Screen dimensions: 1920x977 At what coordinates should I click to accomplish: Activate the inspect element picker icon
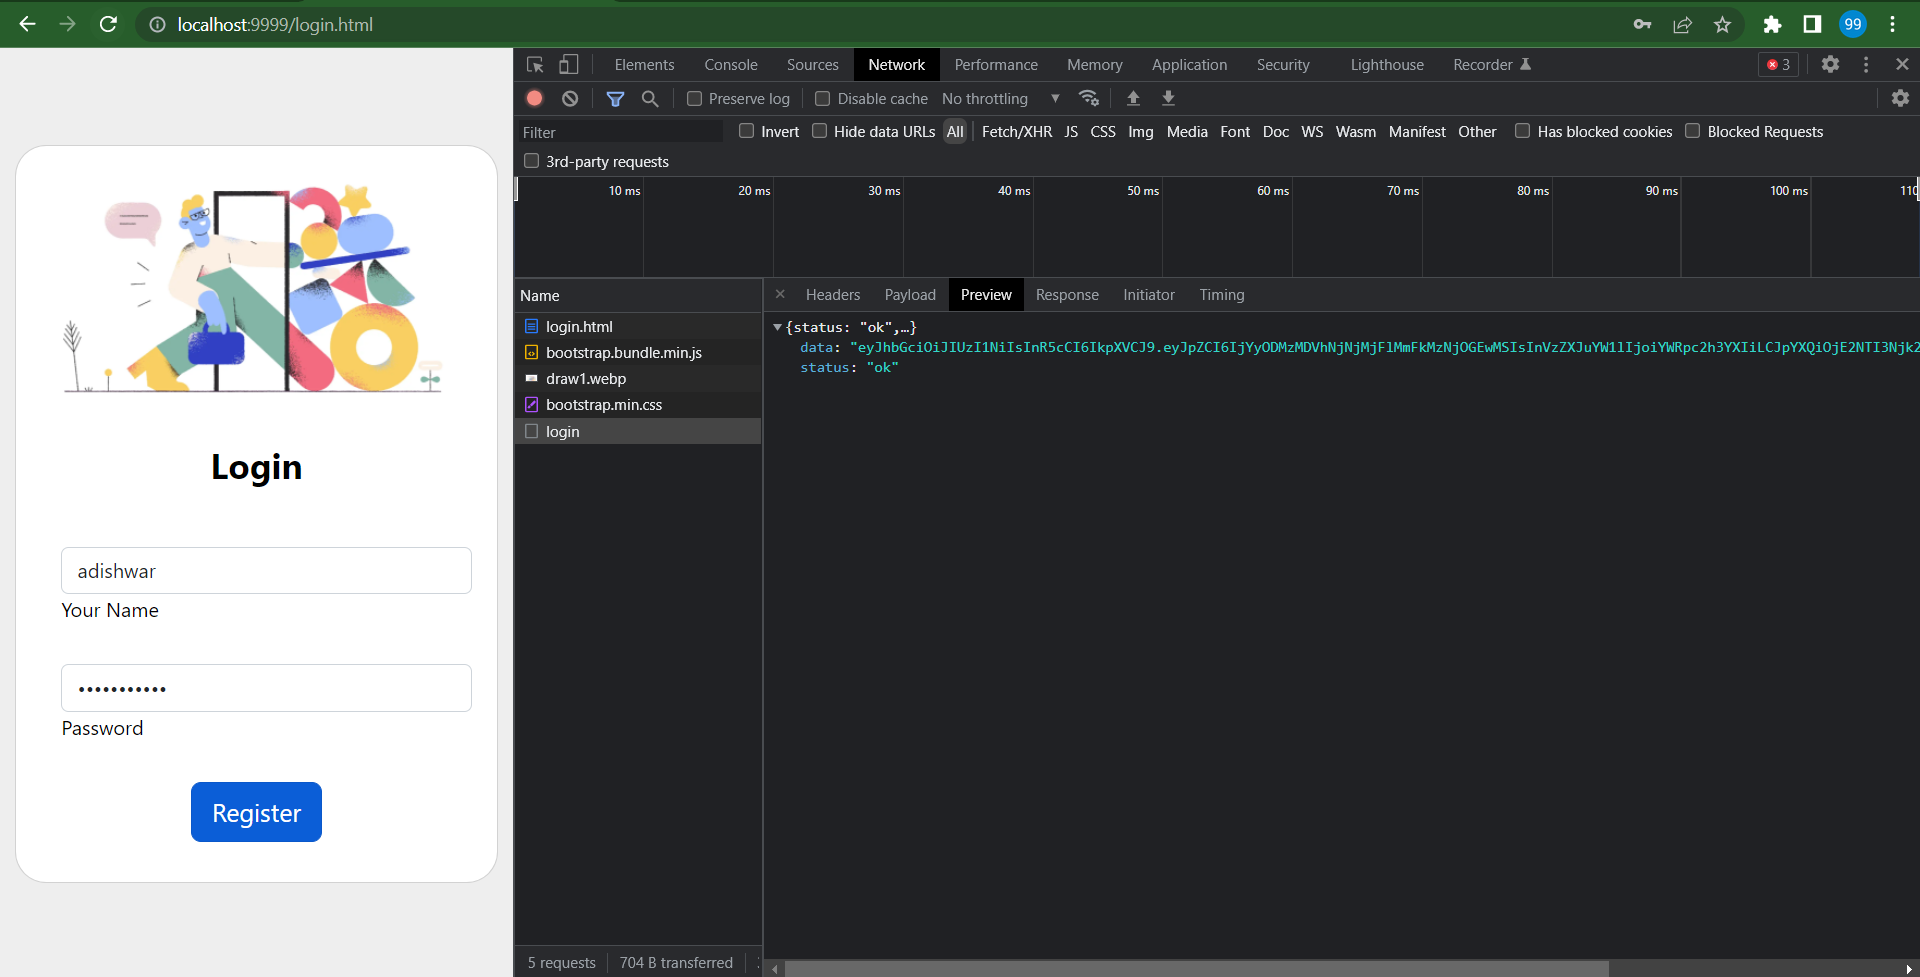(x=535, y=65)
